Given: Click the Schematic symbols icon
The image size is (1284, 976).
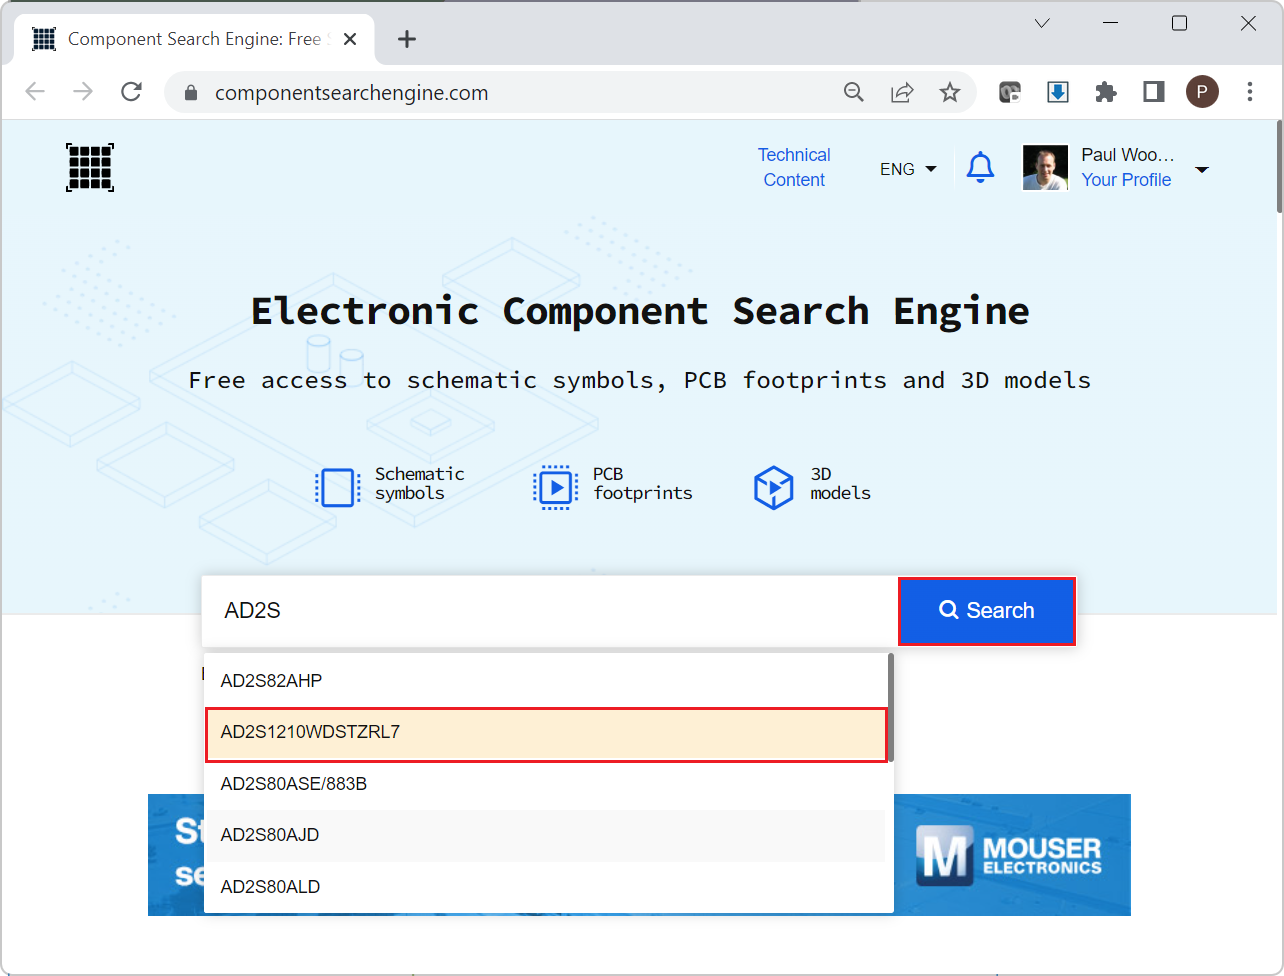Looking at the screenshot, I should coord(337,487).
